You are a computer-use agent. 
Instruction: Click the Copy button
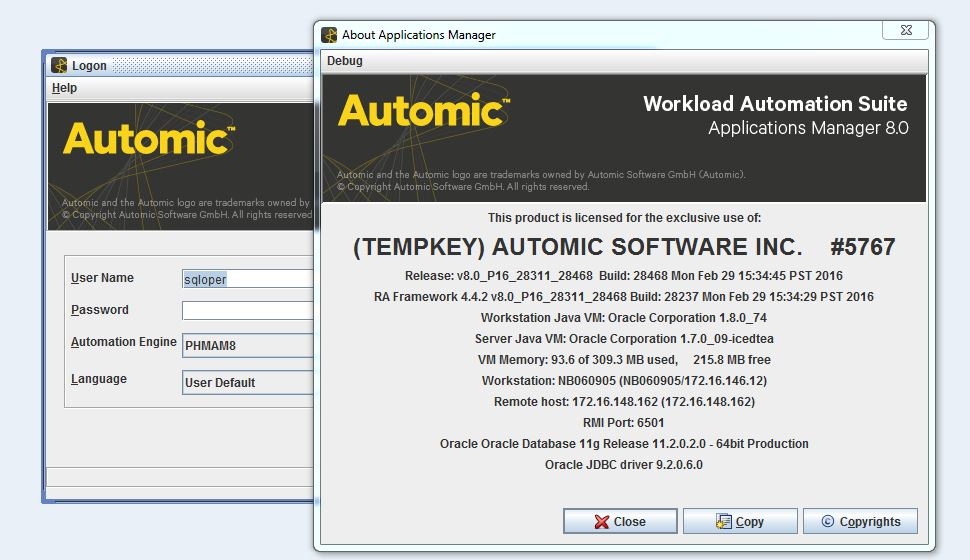click(x=740, y=521)
